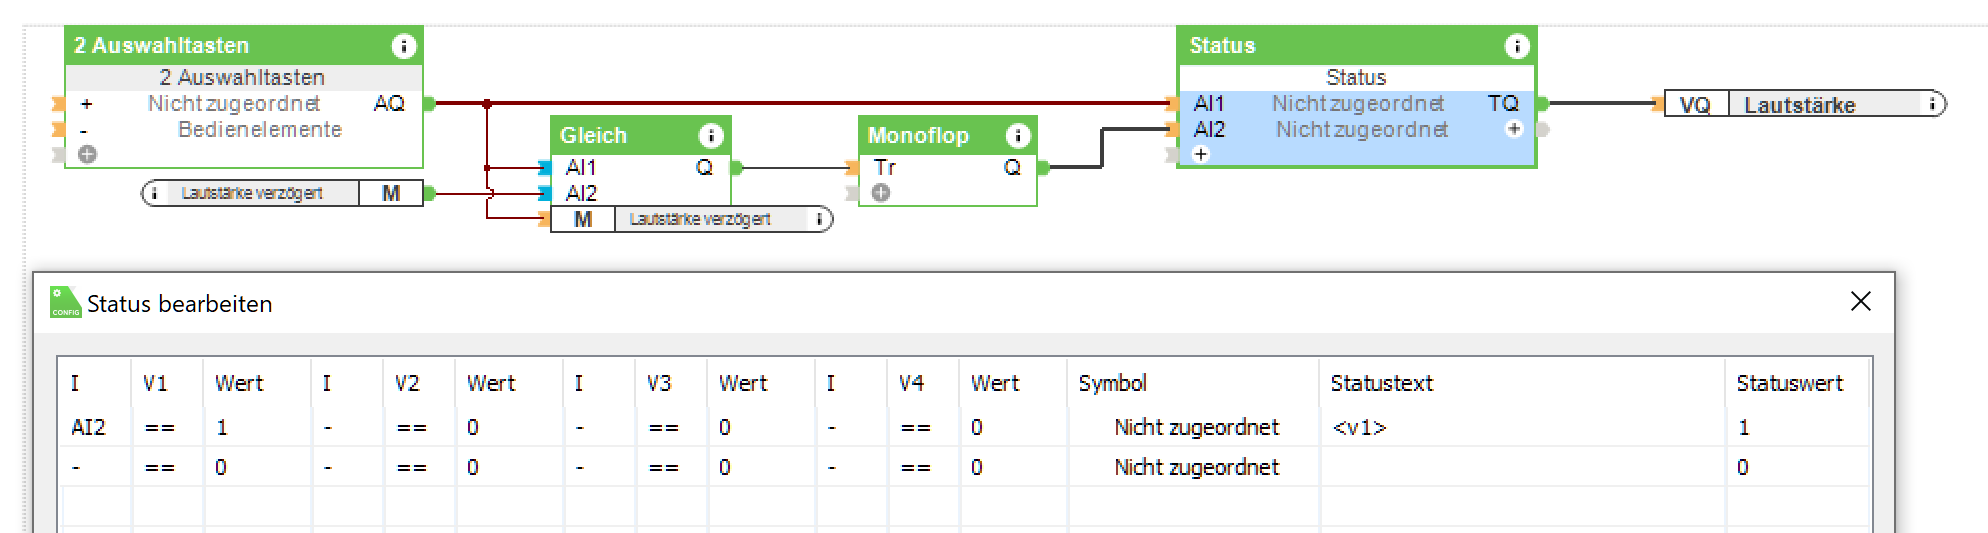
Task: Add input via plus on 2 Auswahltasten block
Action: click(88, 154)
